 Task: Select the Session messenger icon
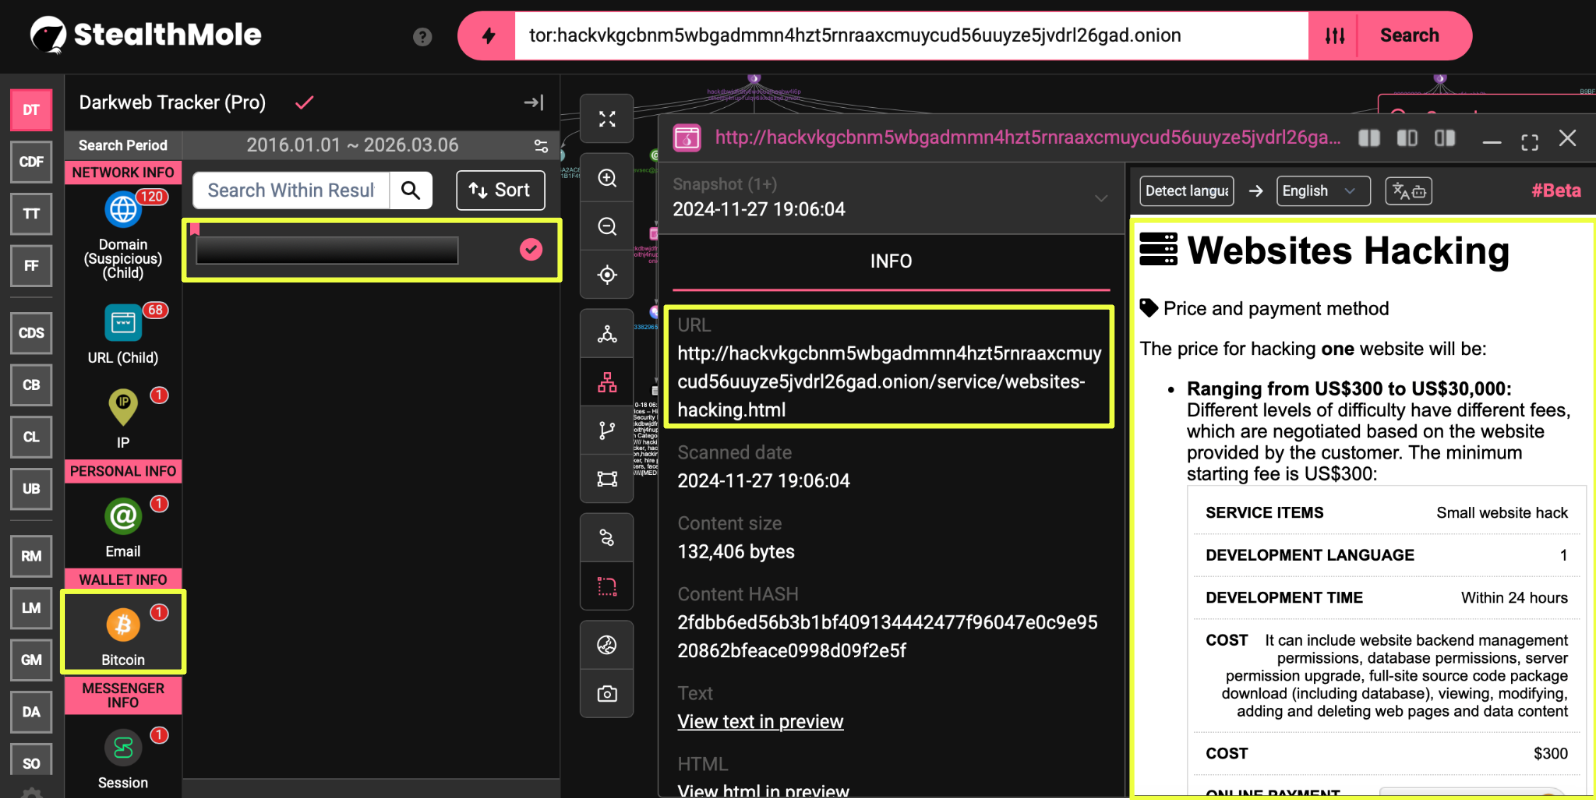pos(123,748)
